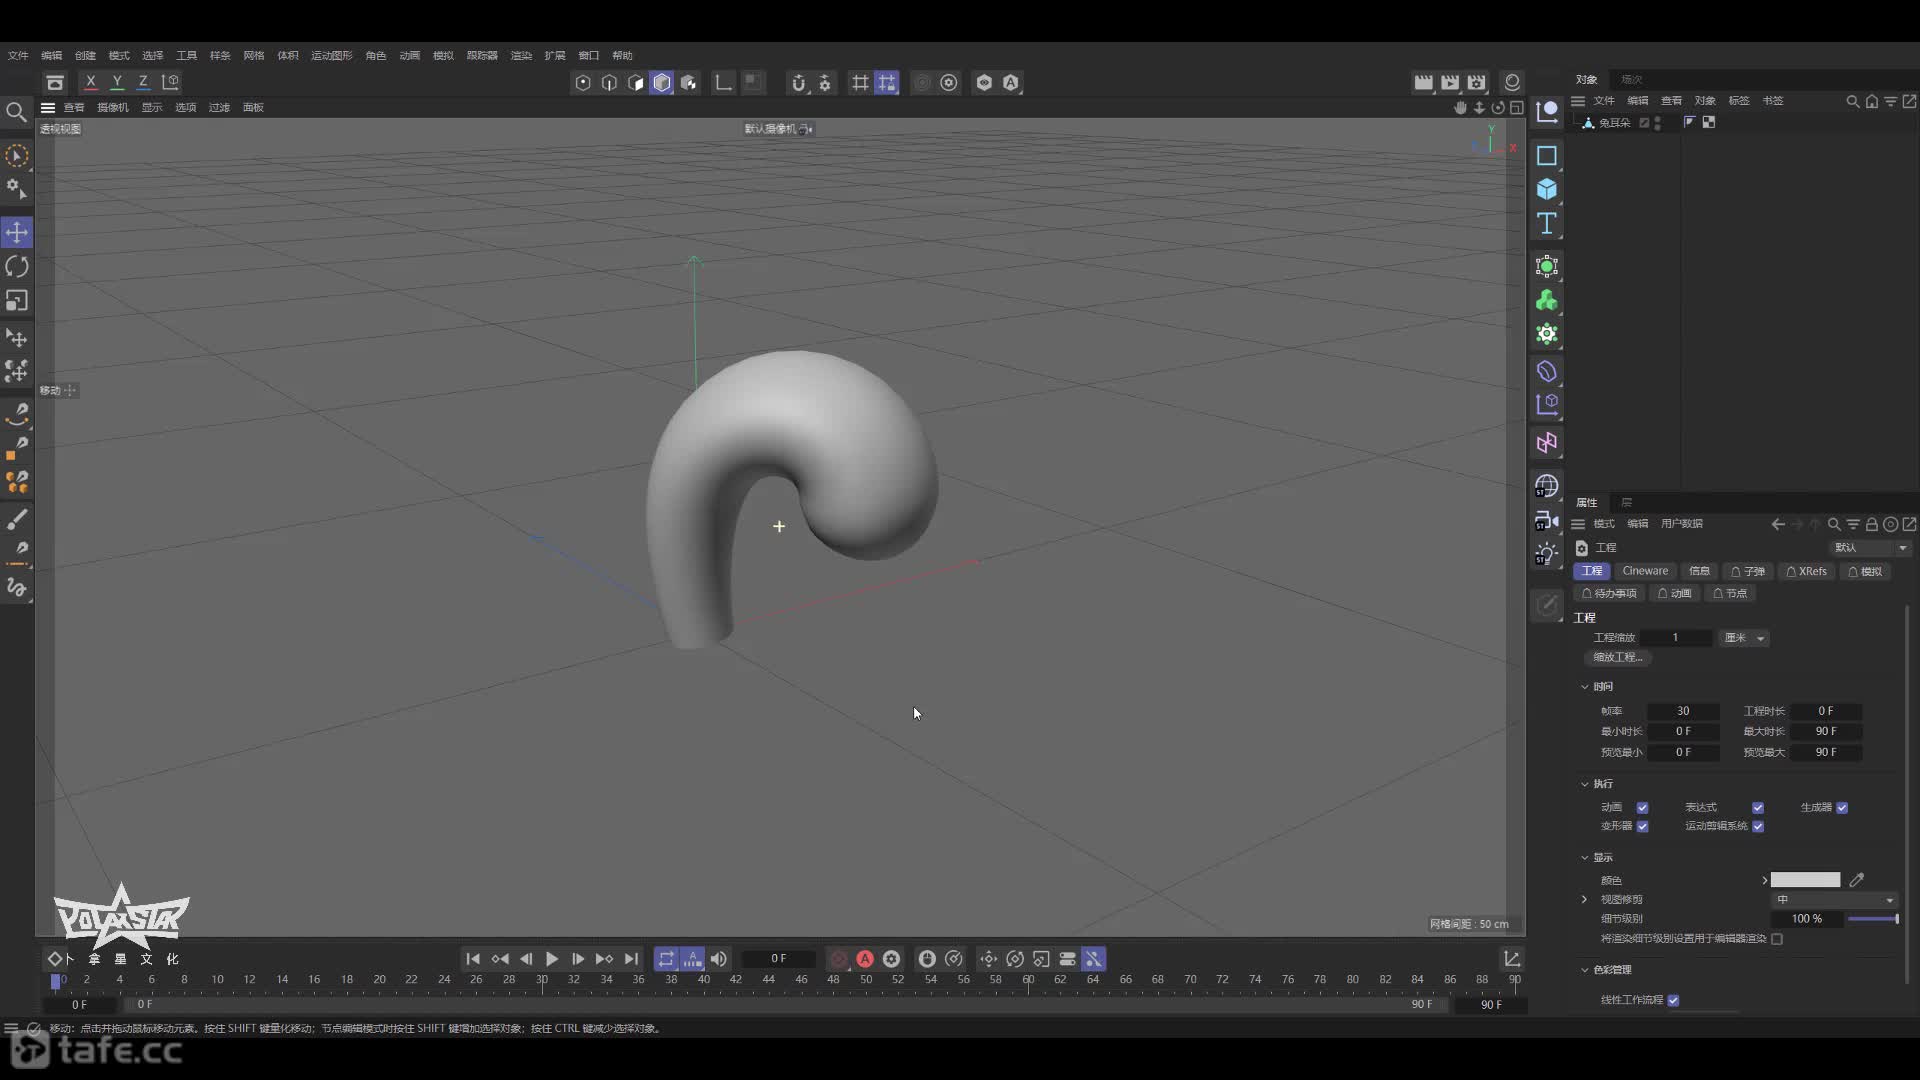Toggle the 变形器 checkbox
The height and width of the screenshot is (1080, 1920).
coord(1642,826)
